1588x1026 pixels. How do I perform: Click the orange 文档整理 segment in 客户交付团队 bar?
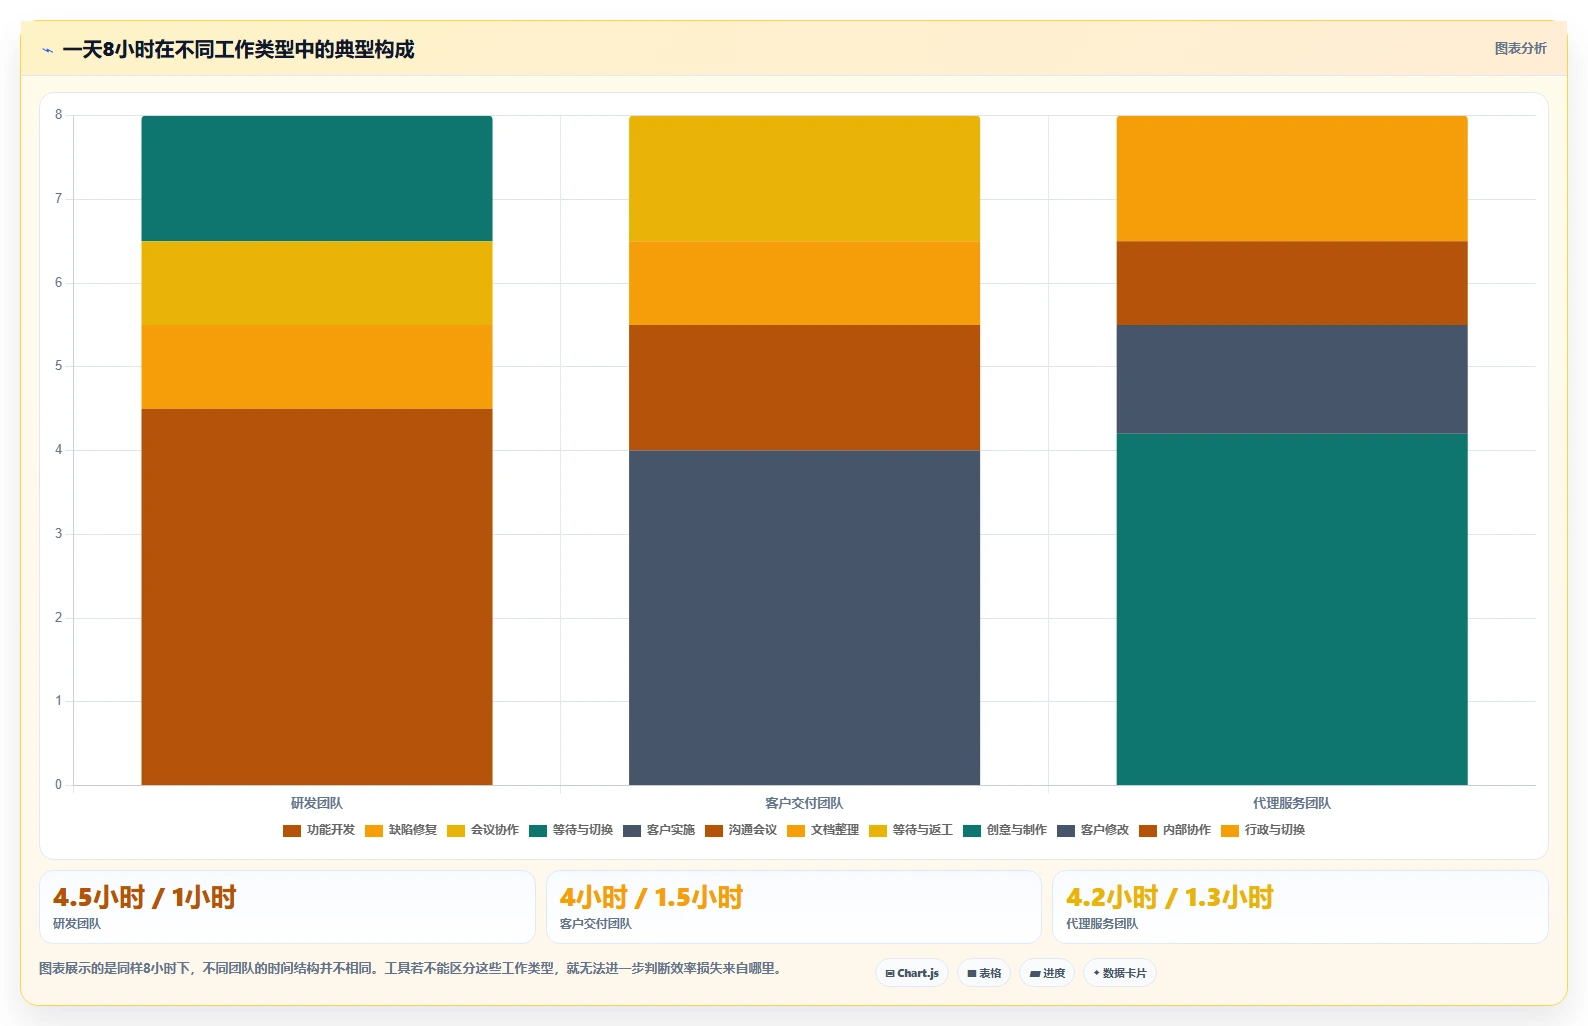pyautogui.click(x=804, y=283)
